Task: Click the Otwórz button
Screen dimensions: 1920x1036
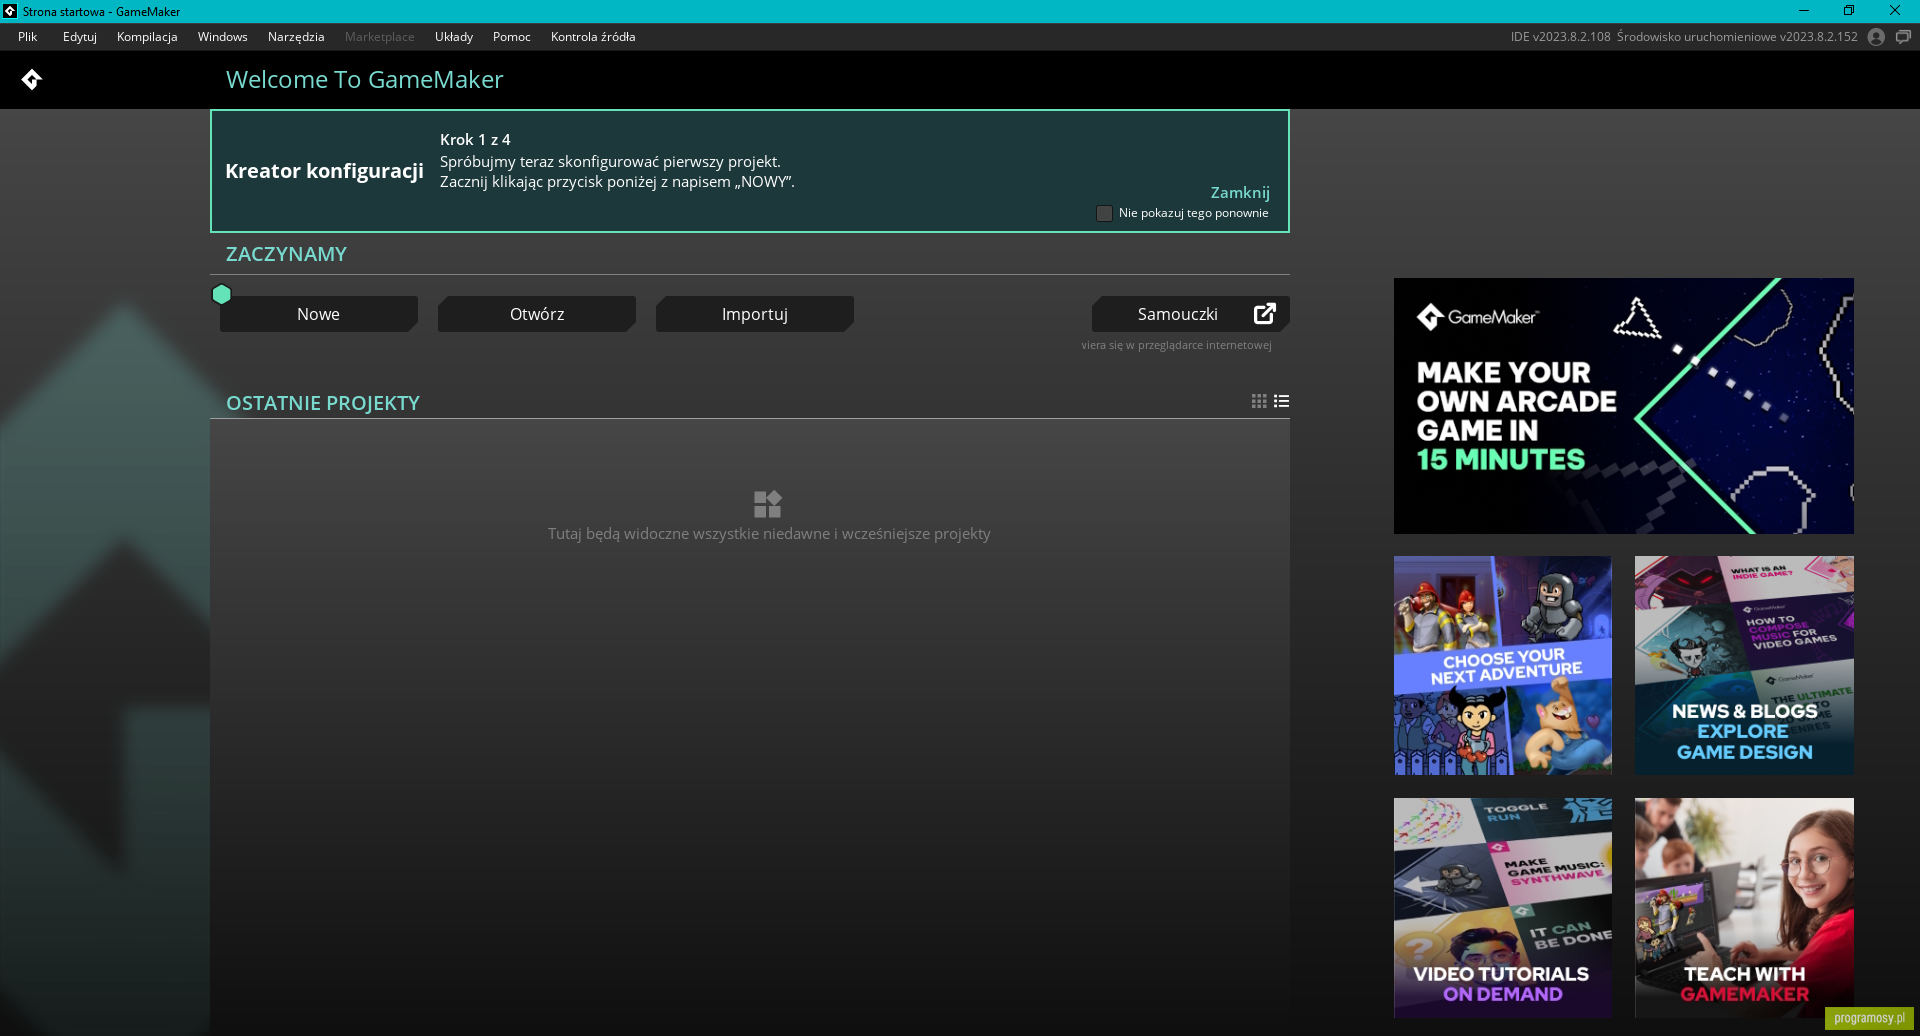Action: [x=537, y=314]
